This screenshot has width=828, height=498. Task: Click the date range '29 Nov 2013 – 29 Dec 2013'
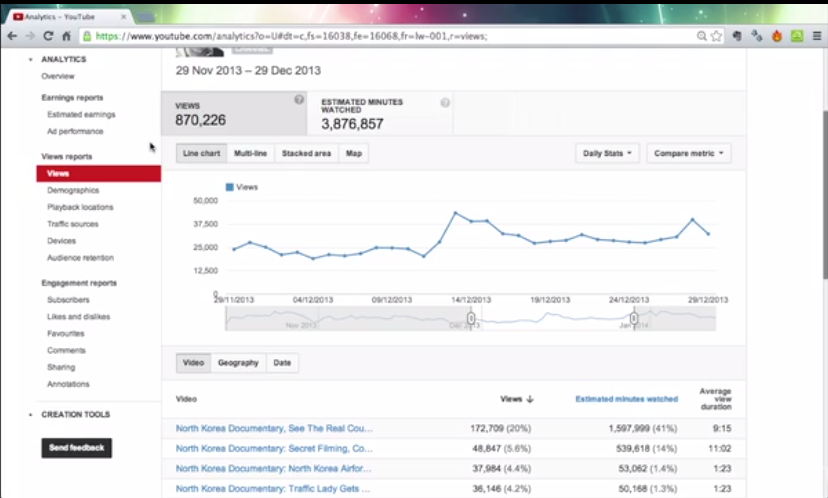(248, 71)
